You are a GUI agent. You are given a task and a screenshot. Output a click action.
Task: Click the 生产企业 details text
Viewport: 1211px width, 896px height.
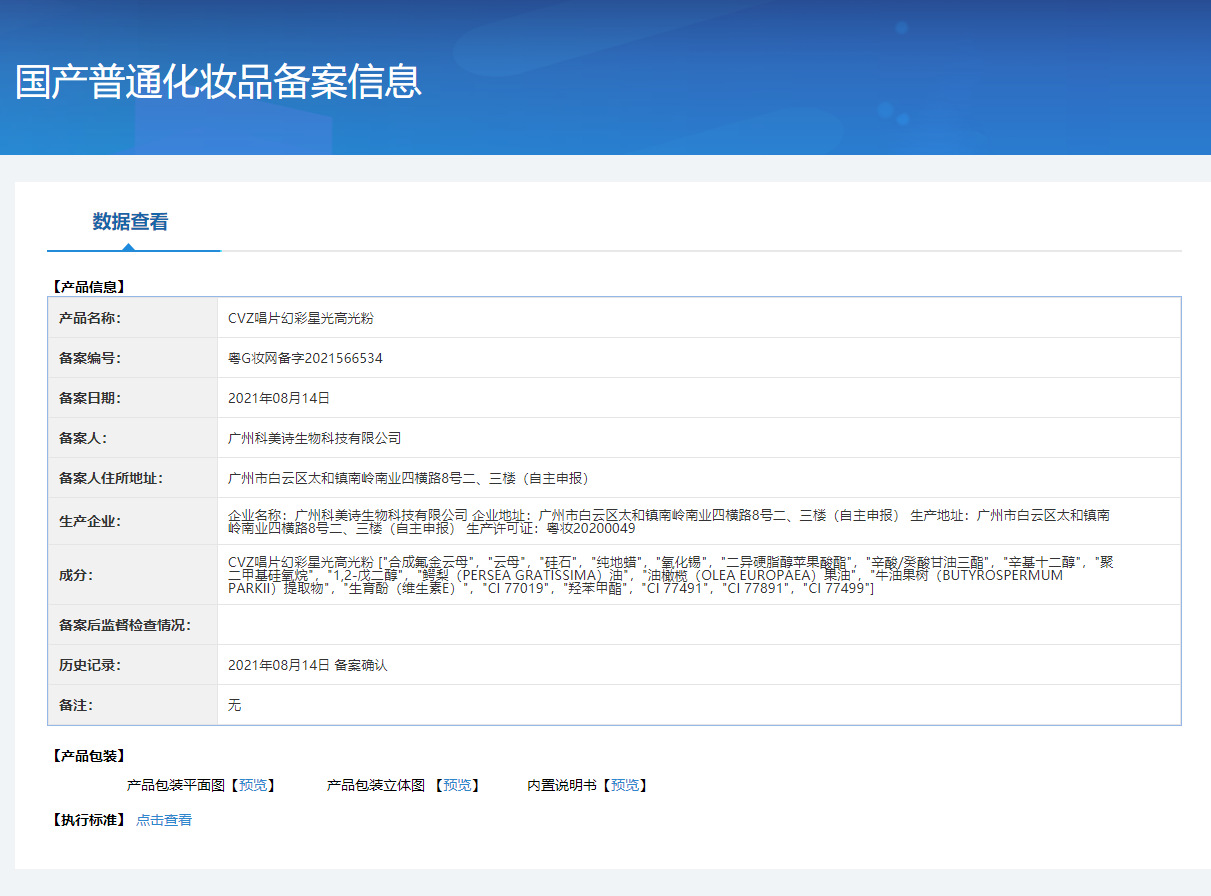click(669, 521)
